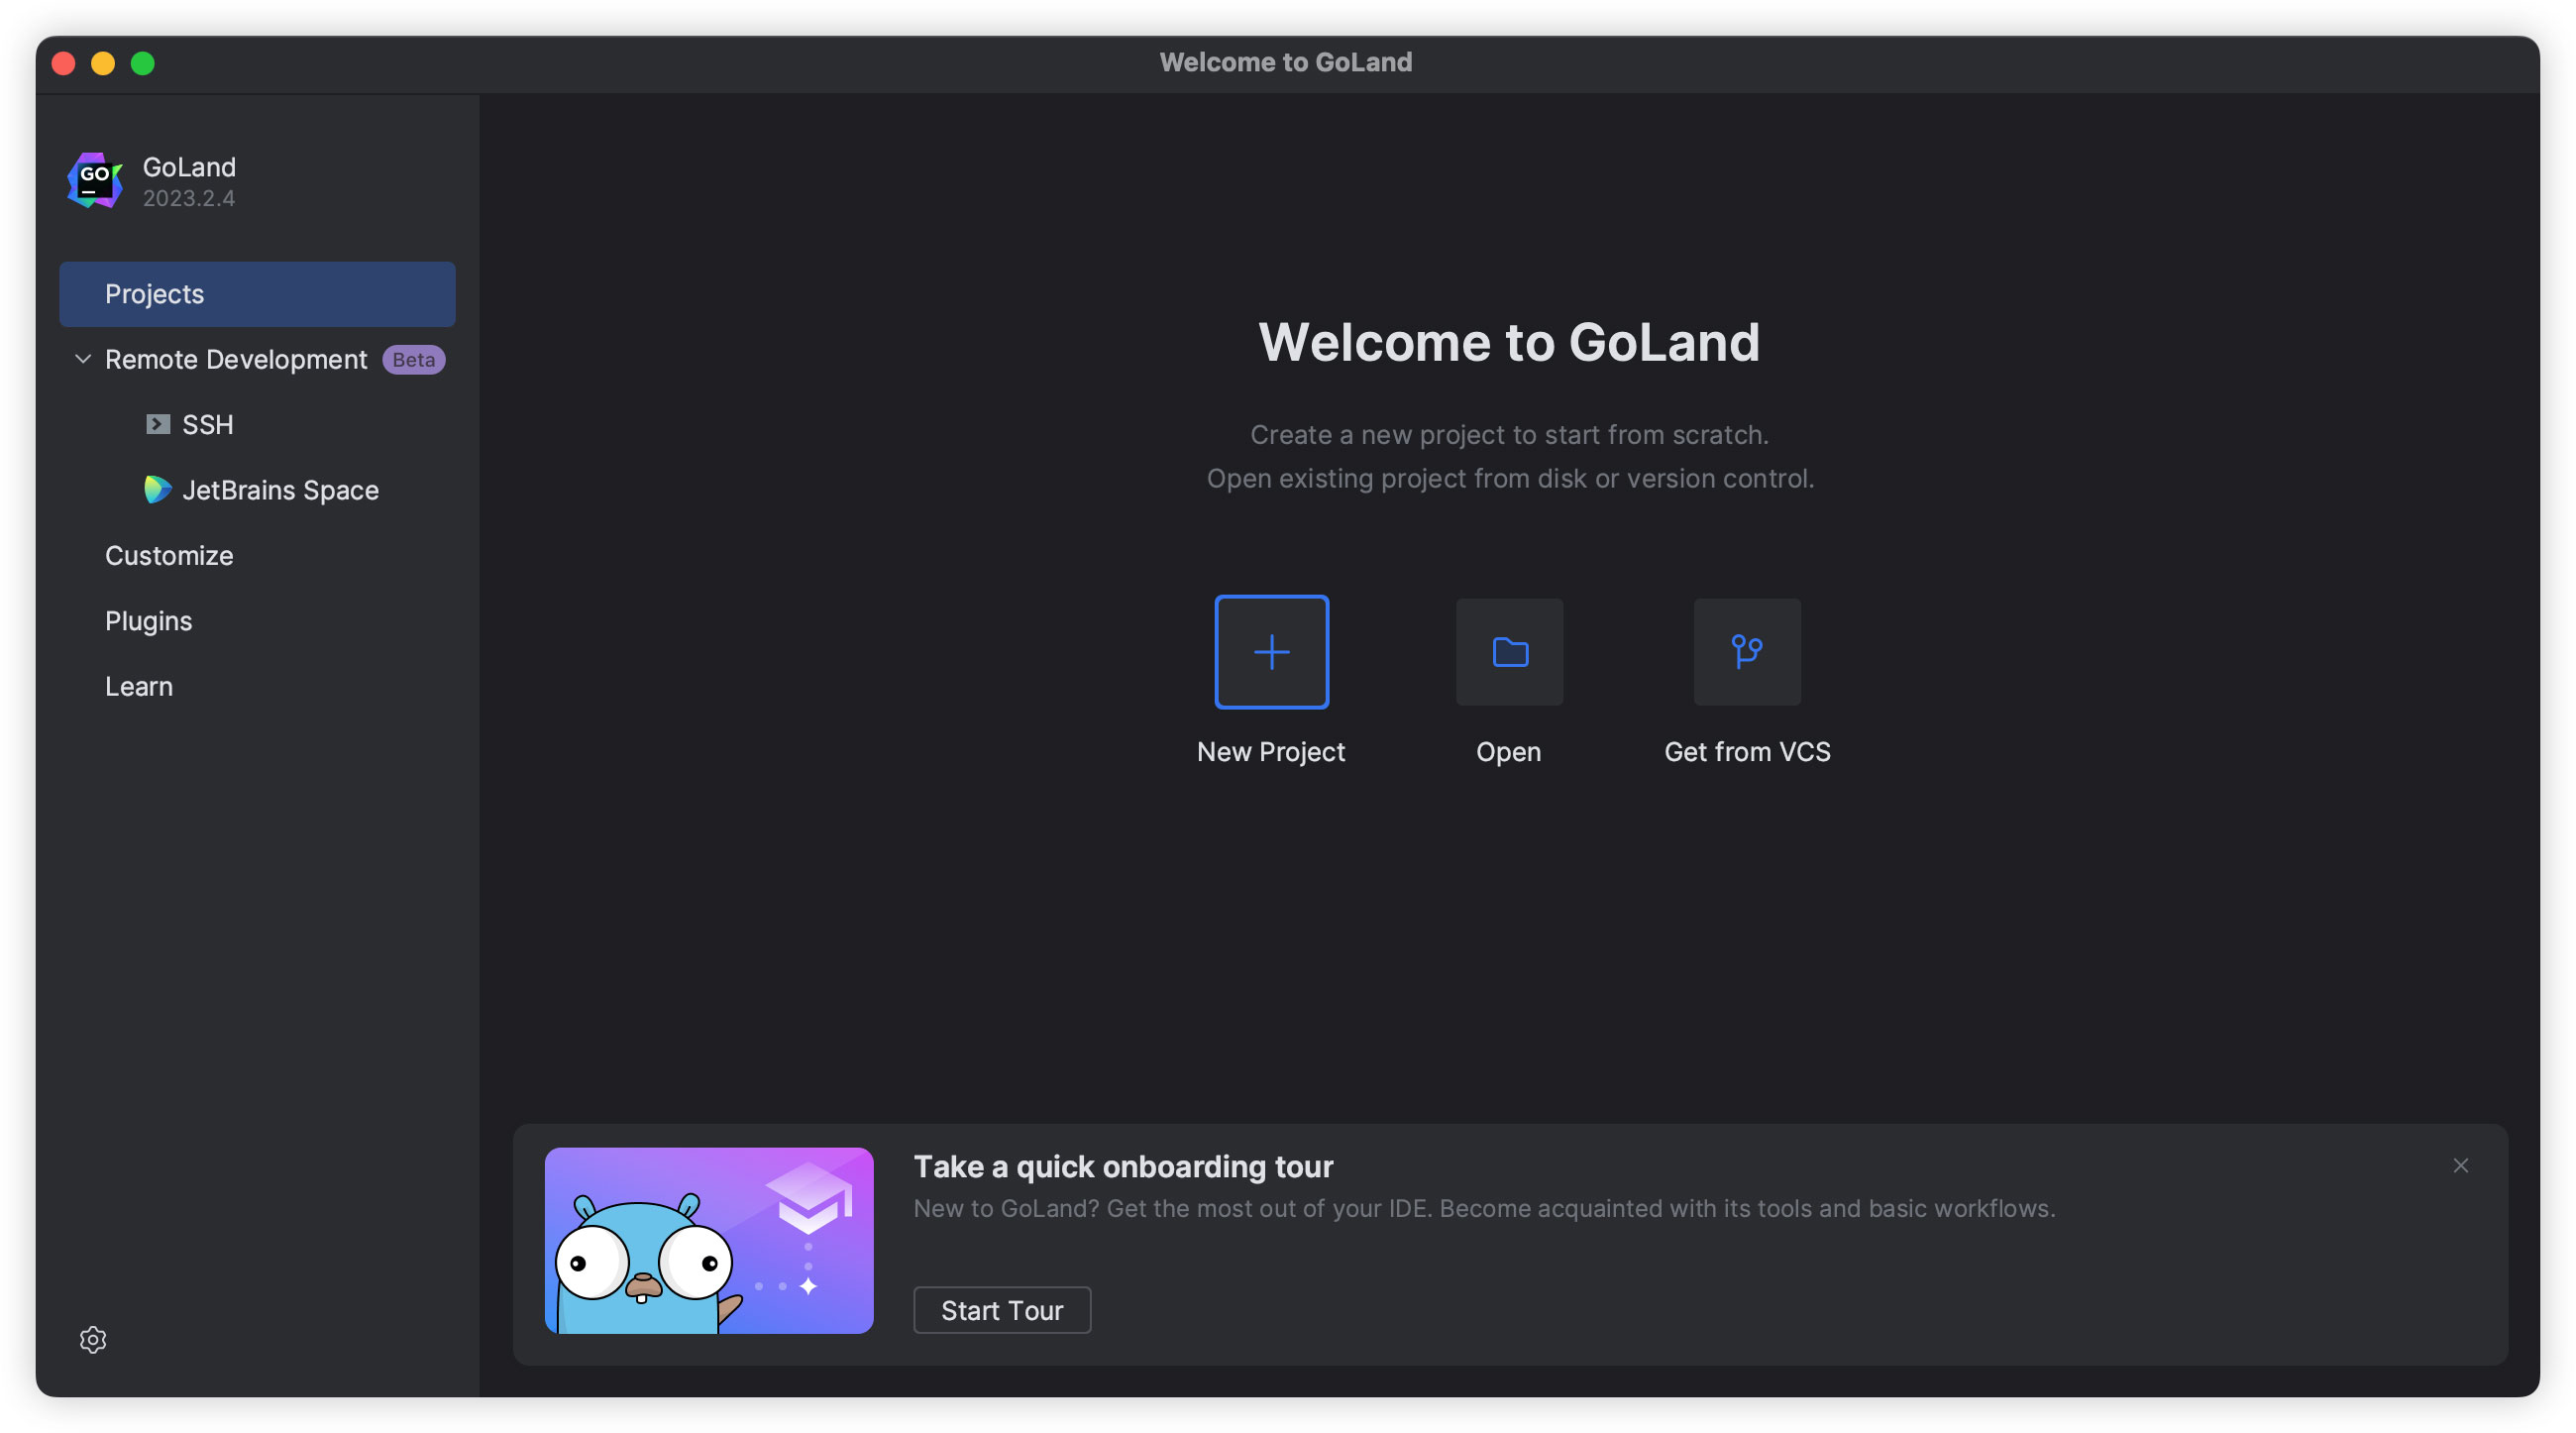The width and height of the screenshot is (2576, 1433).
Task: Click the 'Welcome to GoLand' heading
Action: [x=1509, y=342]
